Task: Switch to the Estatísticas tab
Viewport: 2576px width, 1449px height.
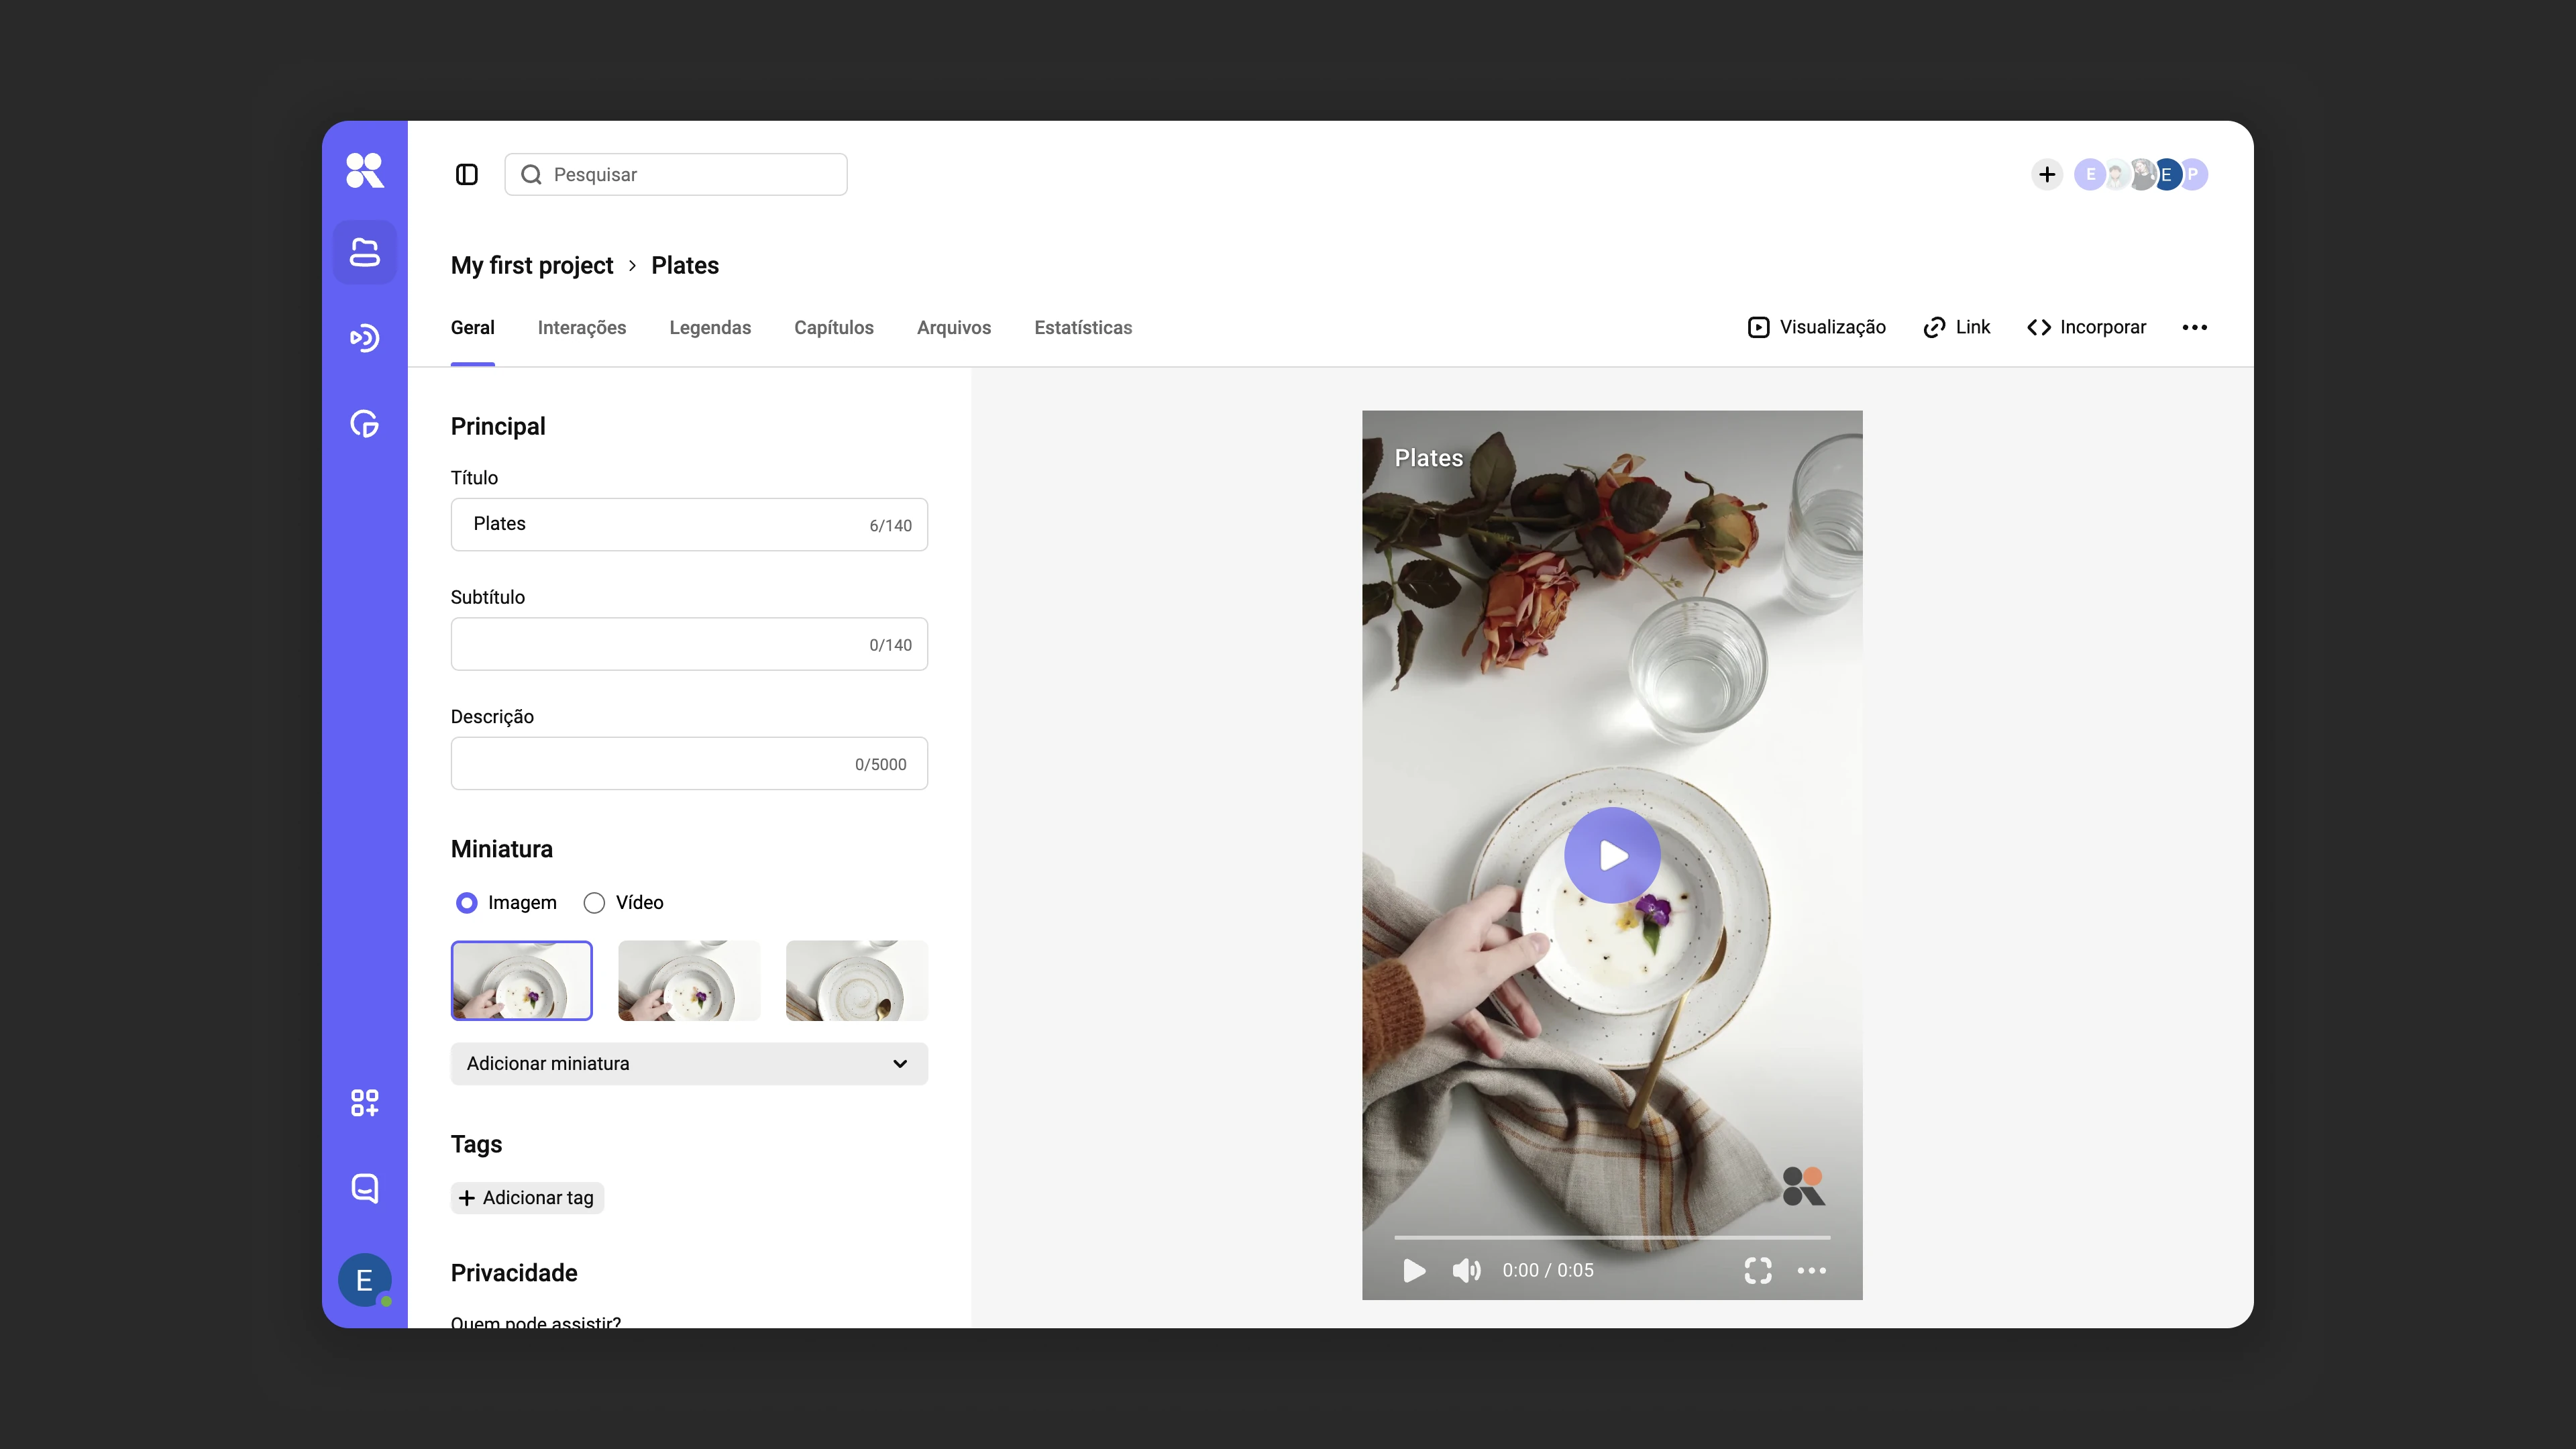Action: pyautogui.click(x=1083, y=328)
